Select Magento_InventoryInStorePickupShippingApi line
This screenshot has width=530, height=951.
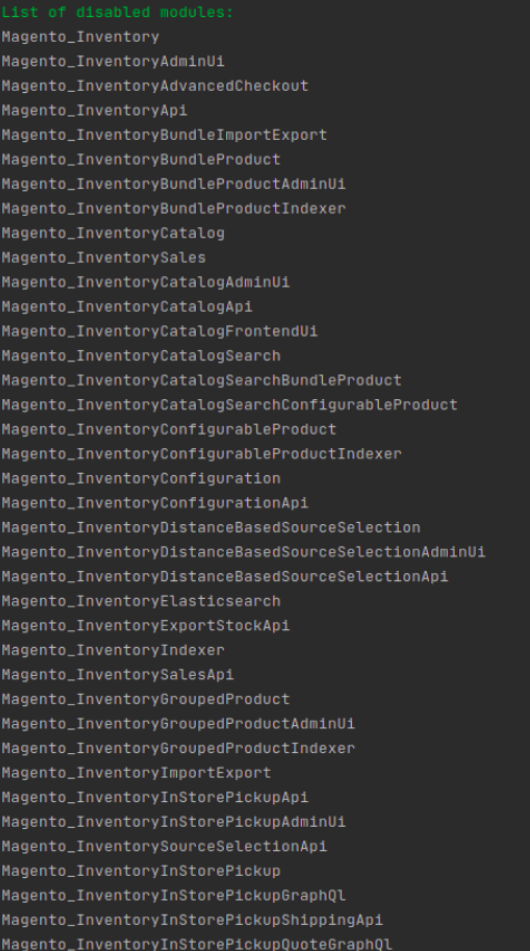click(x=192, y=920)
